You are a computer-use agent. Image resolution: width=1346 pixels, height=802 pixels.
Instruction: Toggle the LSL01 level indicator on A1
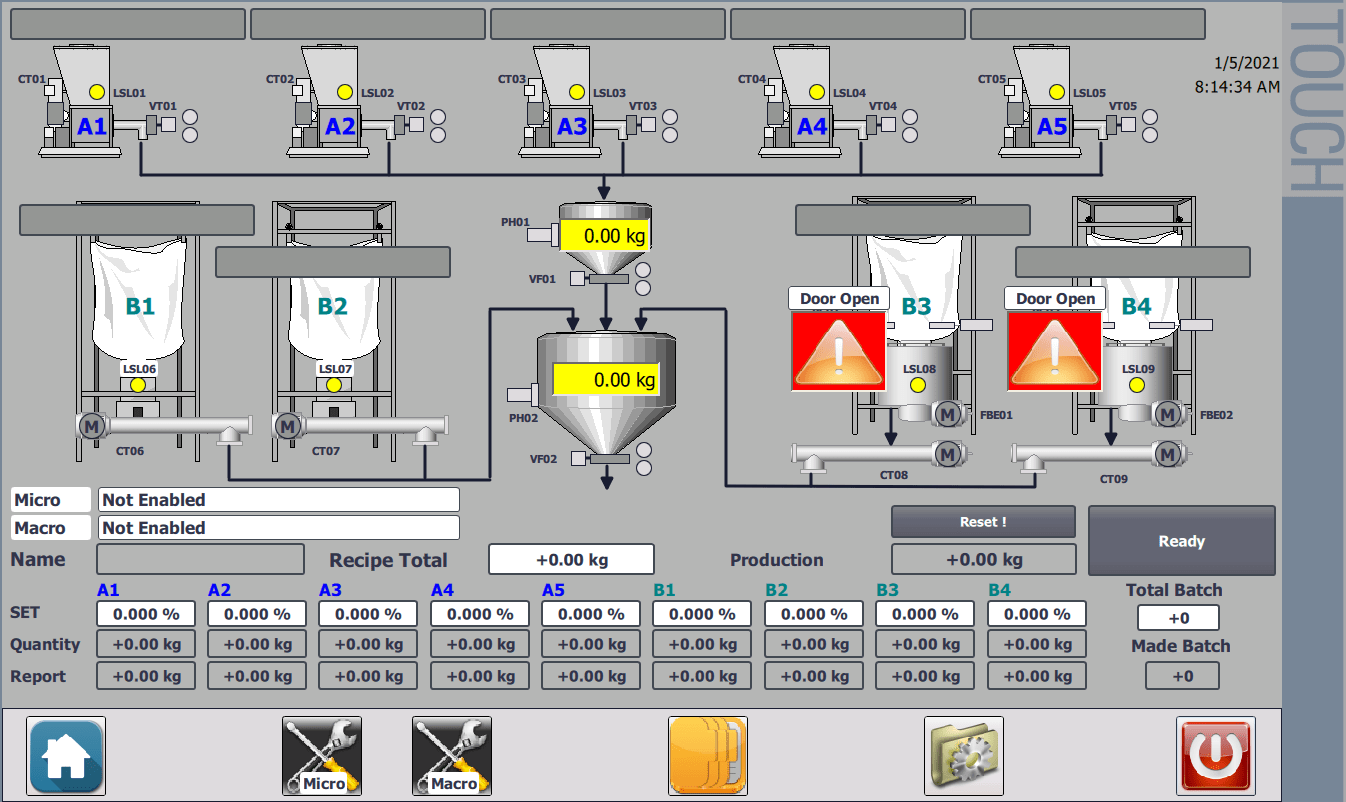[97, 92]
